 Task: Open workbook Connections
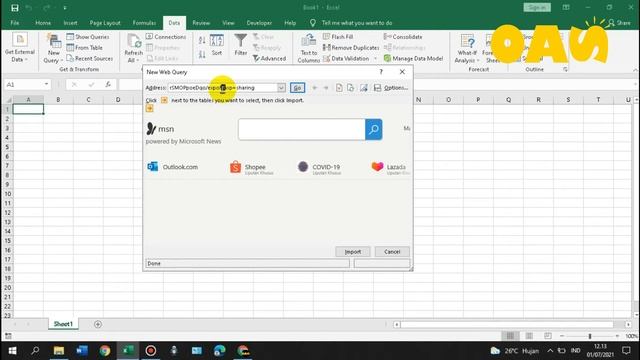click(x=166, y=37)
